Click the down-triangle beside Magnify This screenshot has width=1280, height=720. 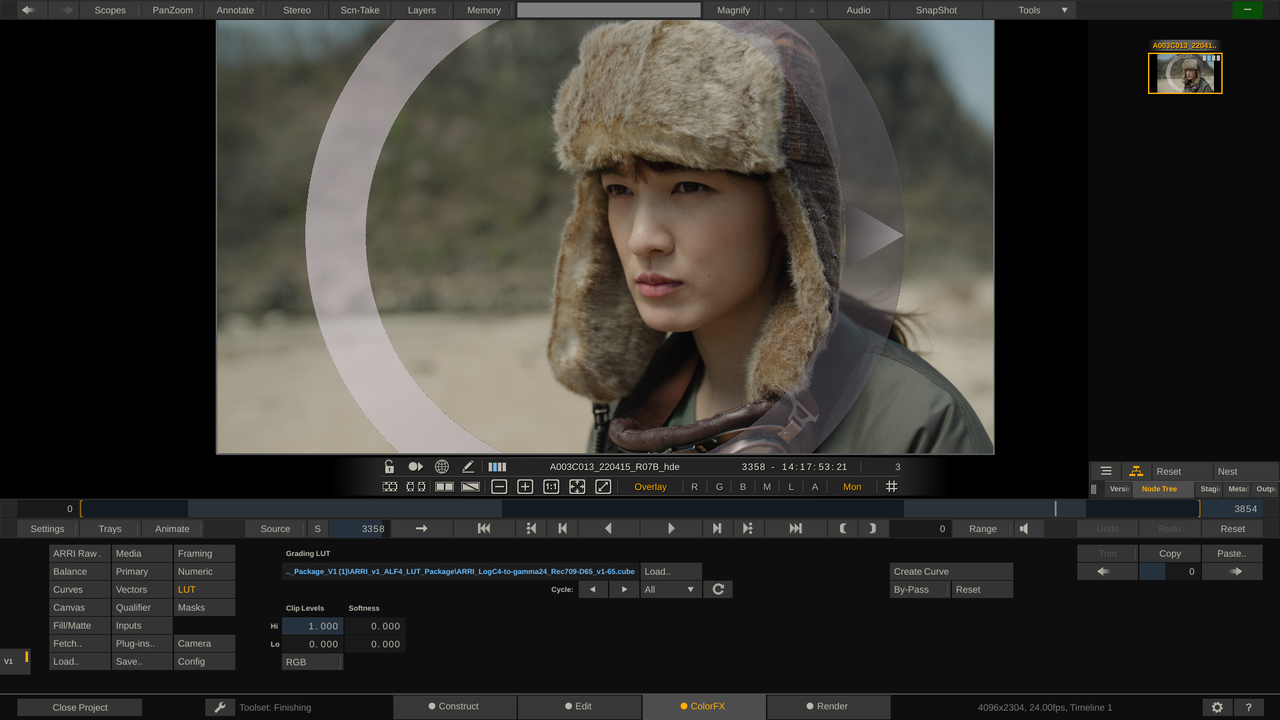click(780, 10)
